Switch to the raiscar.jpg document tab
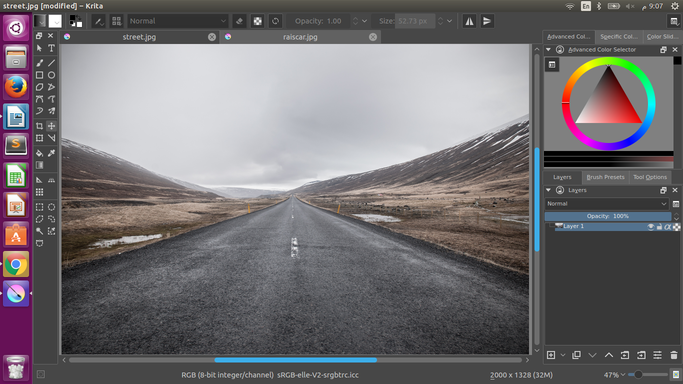Viewport: 683px width, 384px height. [x=300, y=37]
